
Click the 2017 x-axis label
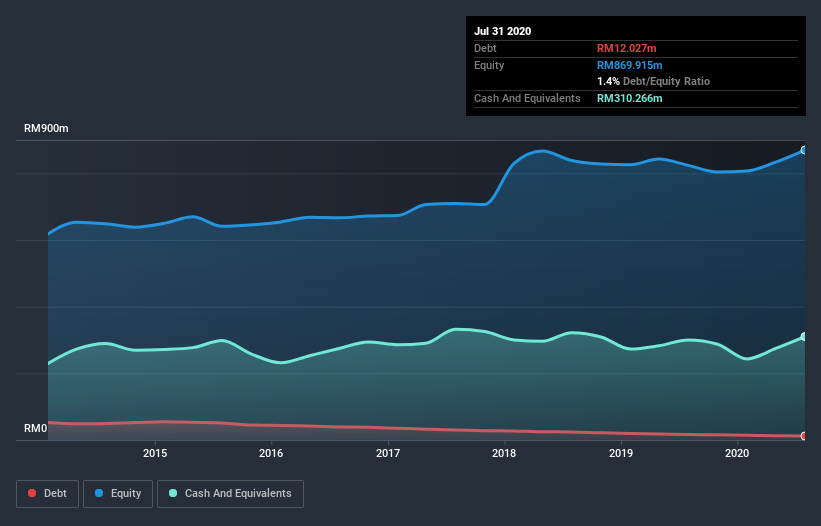pos(388,453)
